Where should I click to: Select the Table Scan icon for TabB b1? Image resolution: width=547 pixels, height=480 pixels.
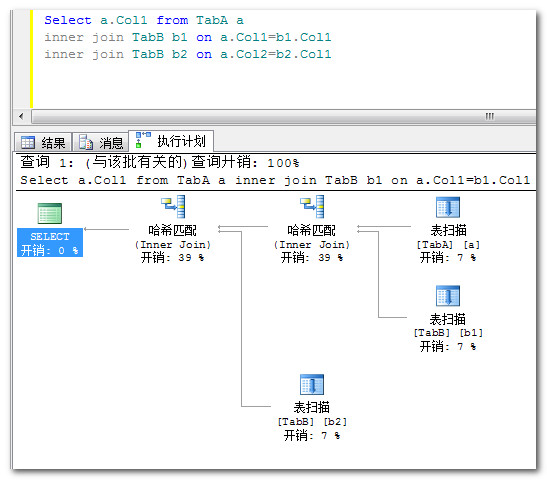(x=448, y=296)
